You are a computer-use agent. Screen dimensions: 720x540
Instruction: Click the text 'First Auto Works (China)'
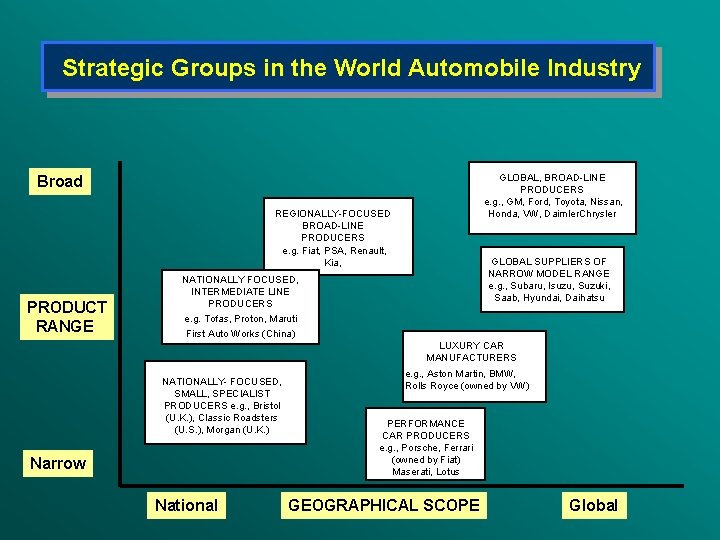[x=241, y=334]
